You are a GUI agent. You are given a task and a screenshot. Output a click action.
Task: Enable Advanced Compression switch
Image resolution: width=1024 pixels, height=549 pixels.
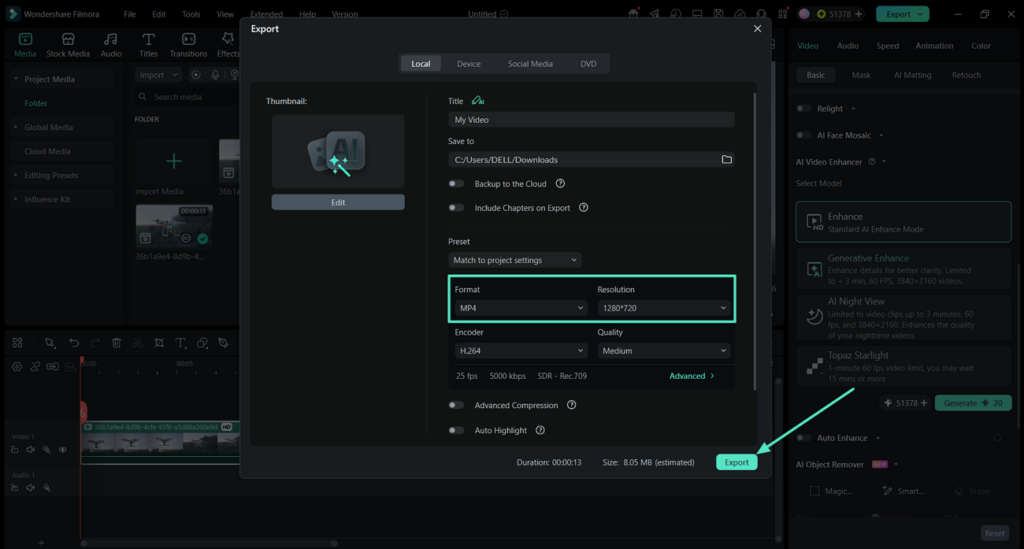coord(456,405)
